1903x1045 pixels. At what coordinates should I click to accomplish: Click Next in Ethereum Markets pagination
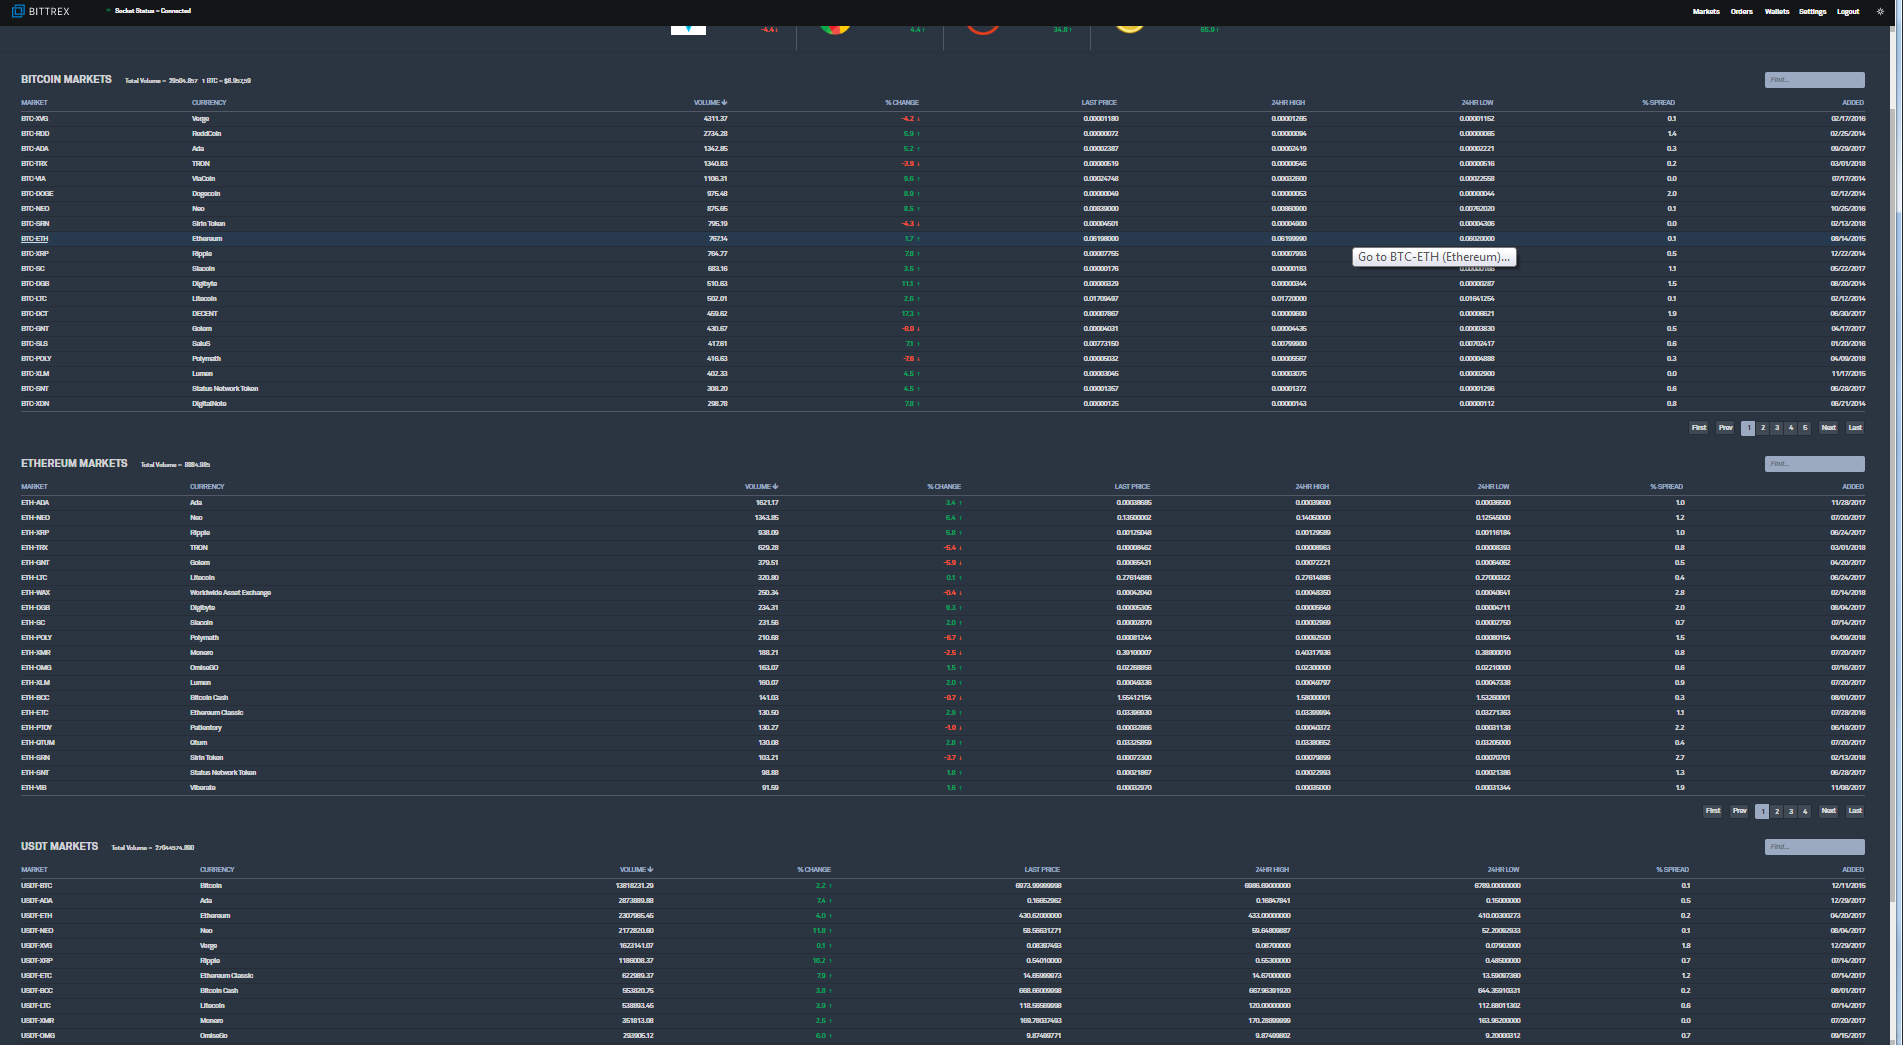pos(1829,812)
